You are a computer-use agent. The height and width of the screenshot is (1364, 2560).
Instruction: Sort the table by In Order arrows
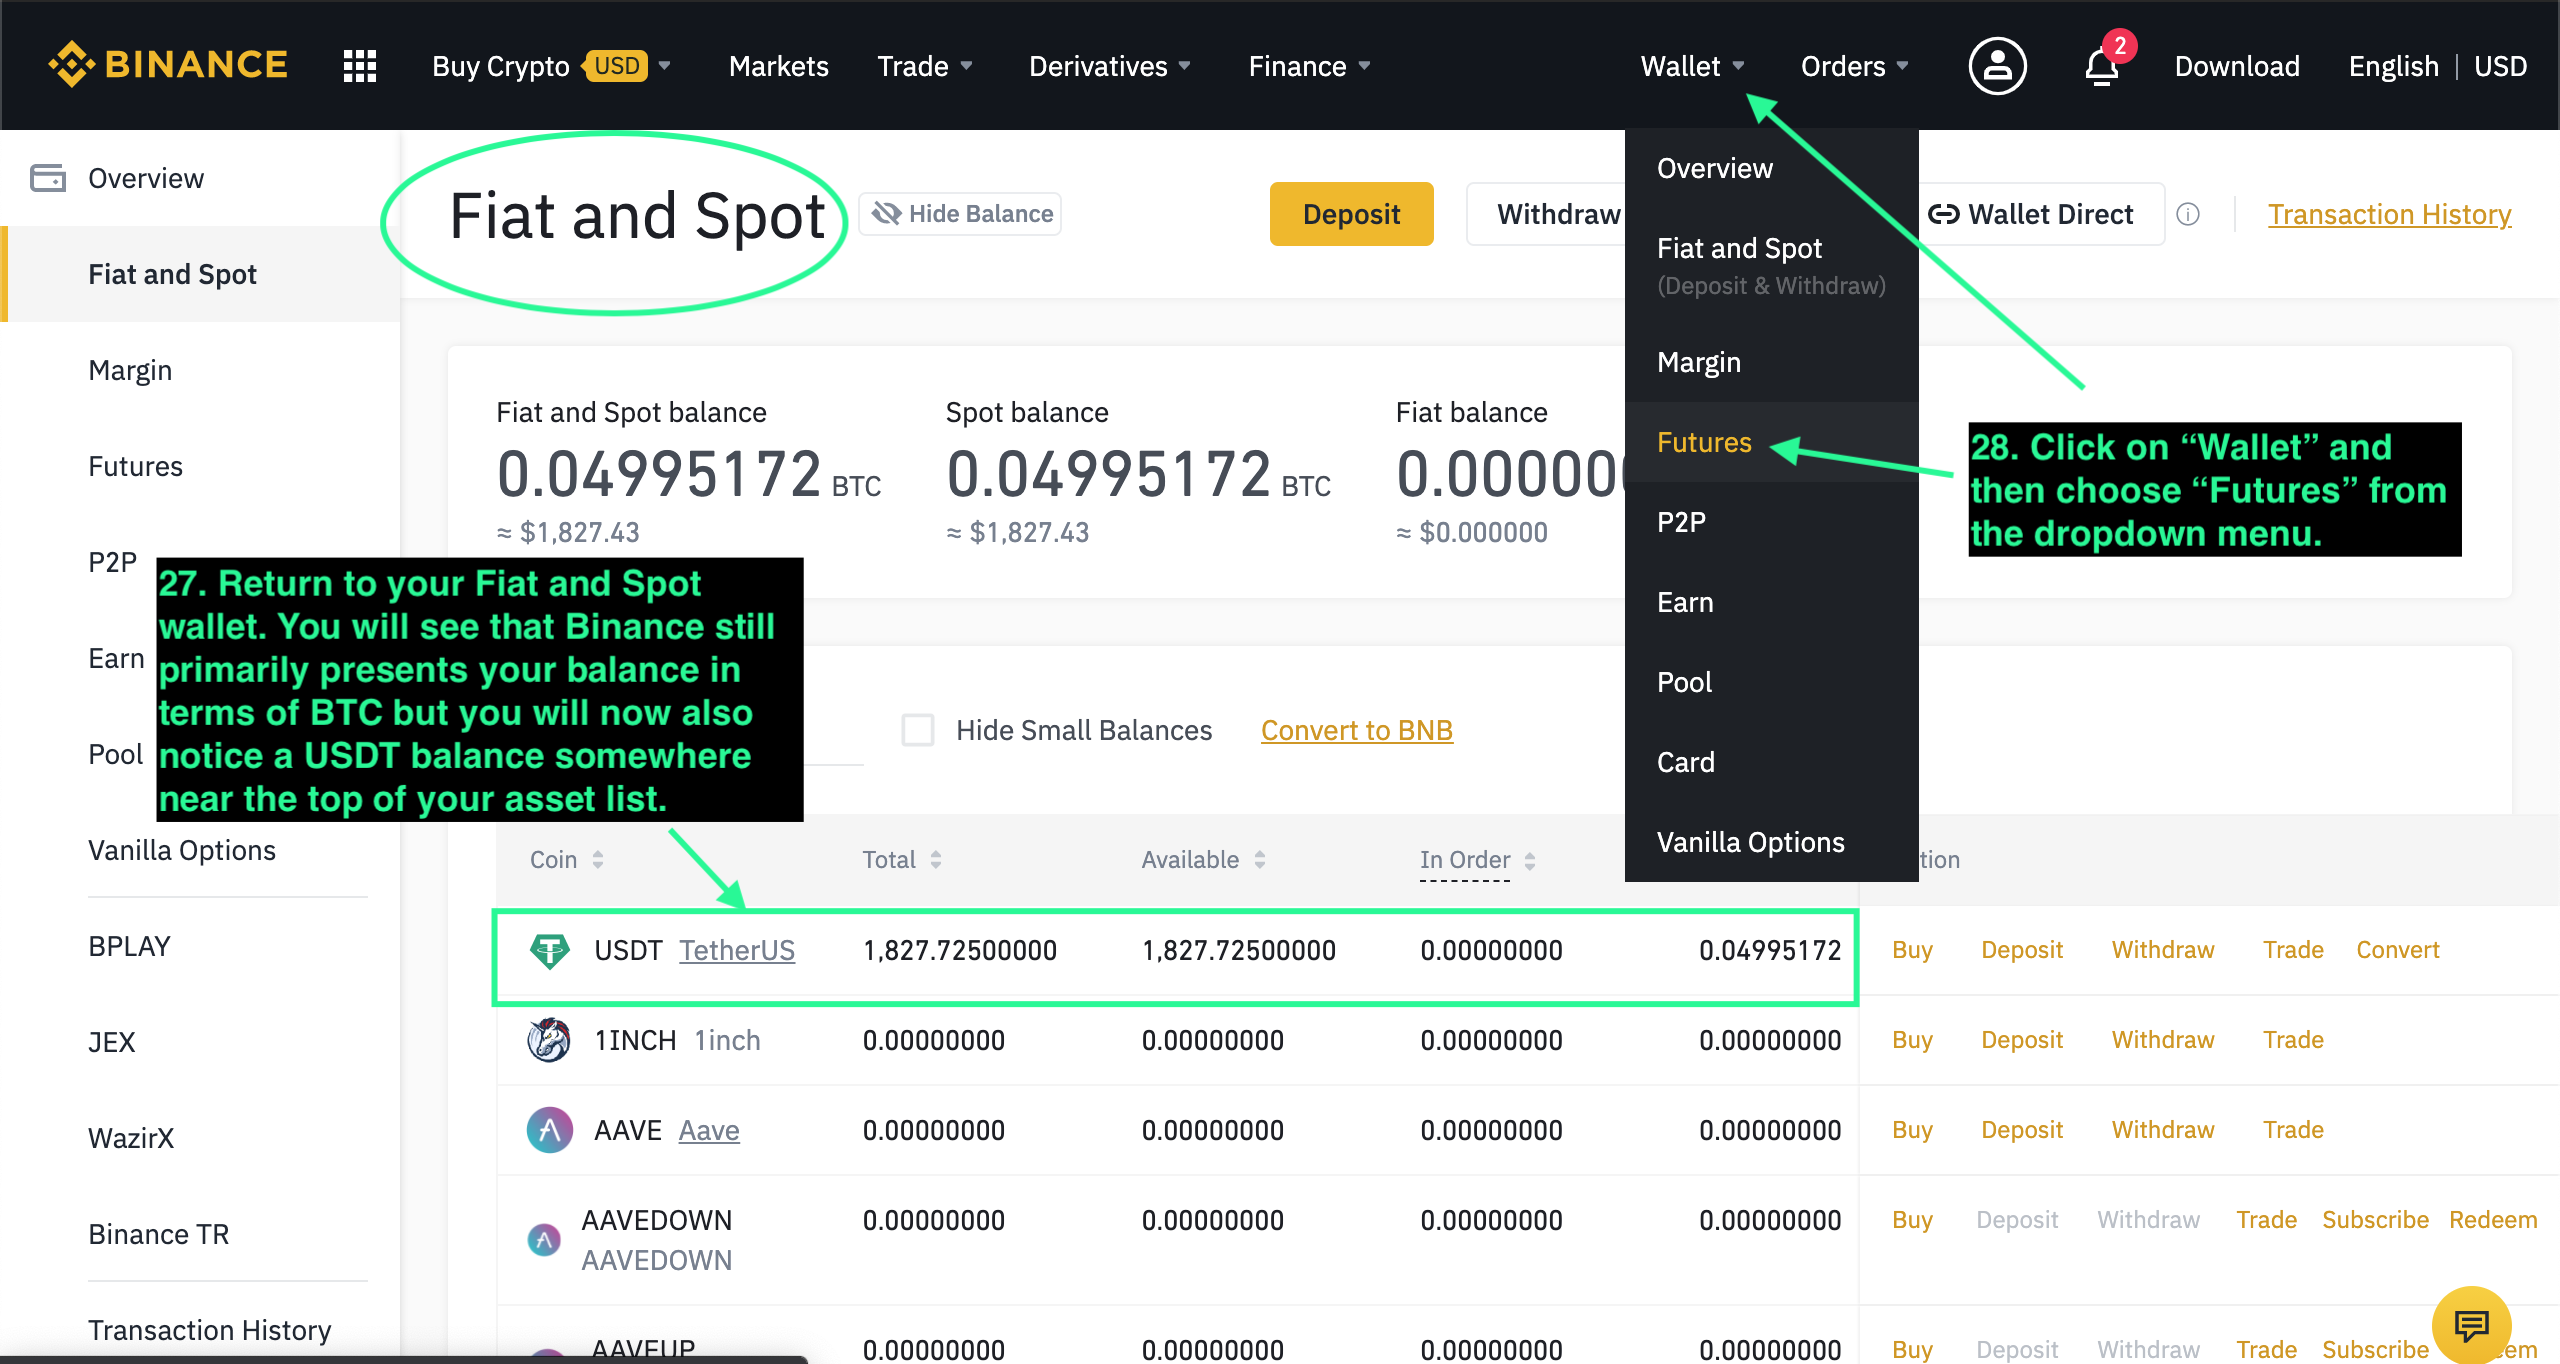tap(1530, 860)
